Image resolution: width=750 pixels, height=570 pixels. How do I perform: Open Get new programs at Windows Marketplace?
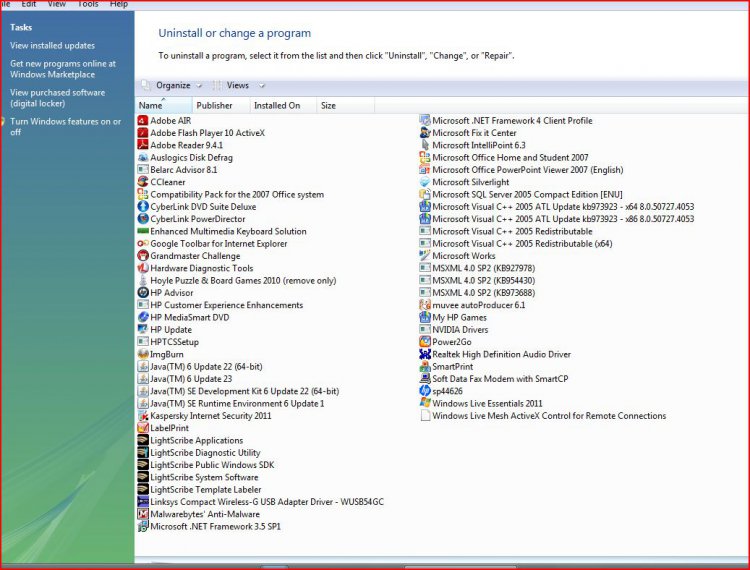(63, 69)
